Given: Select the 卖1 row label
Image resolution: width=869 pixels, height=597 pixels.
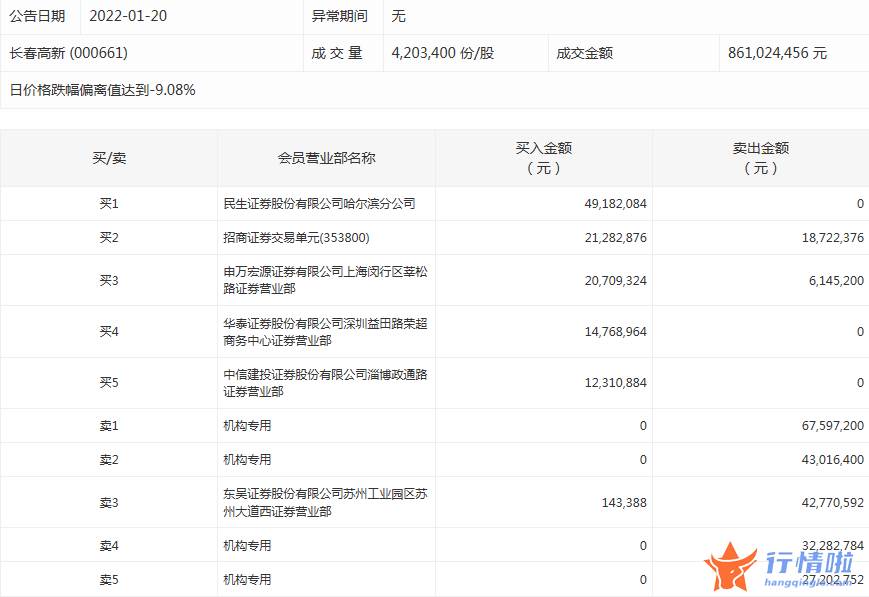Looking at the screenshot, I should (x=109, y=426).
